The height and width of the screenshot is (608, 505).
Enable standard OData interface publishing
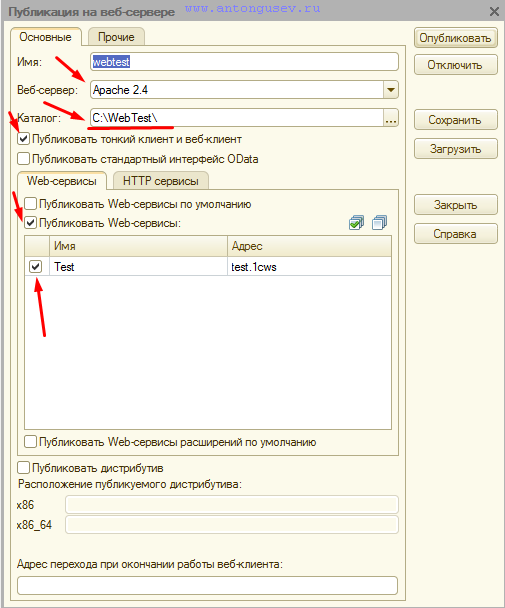[24, 159]
